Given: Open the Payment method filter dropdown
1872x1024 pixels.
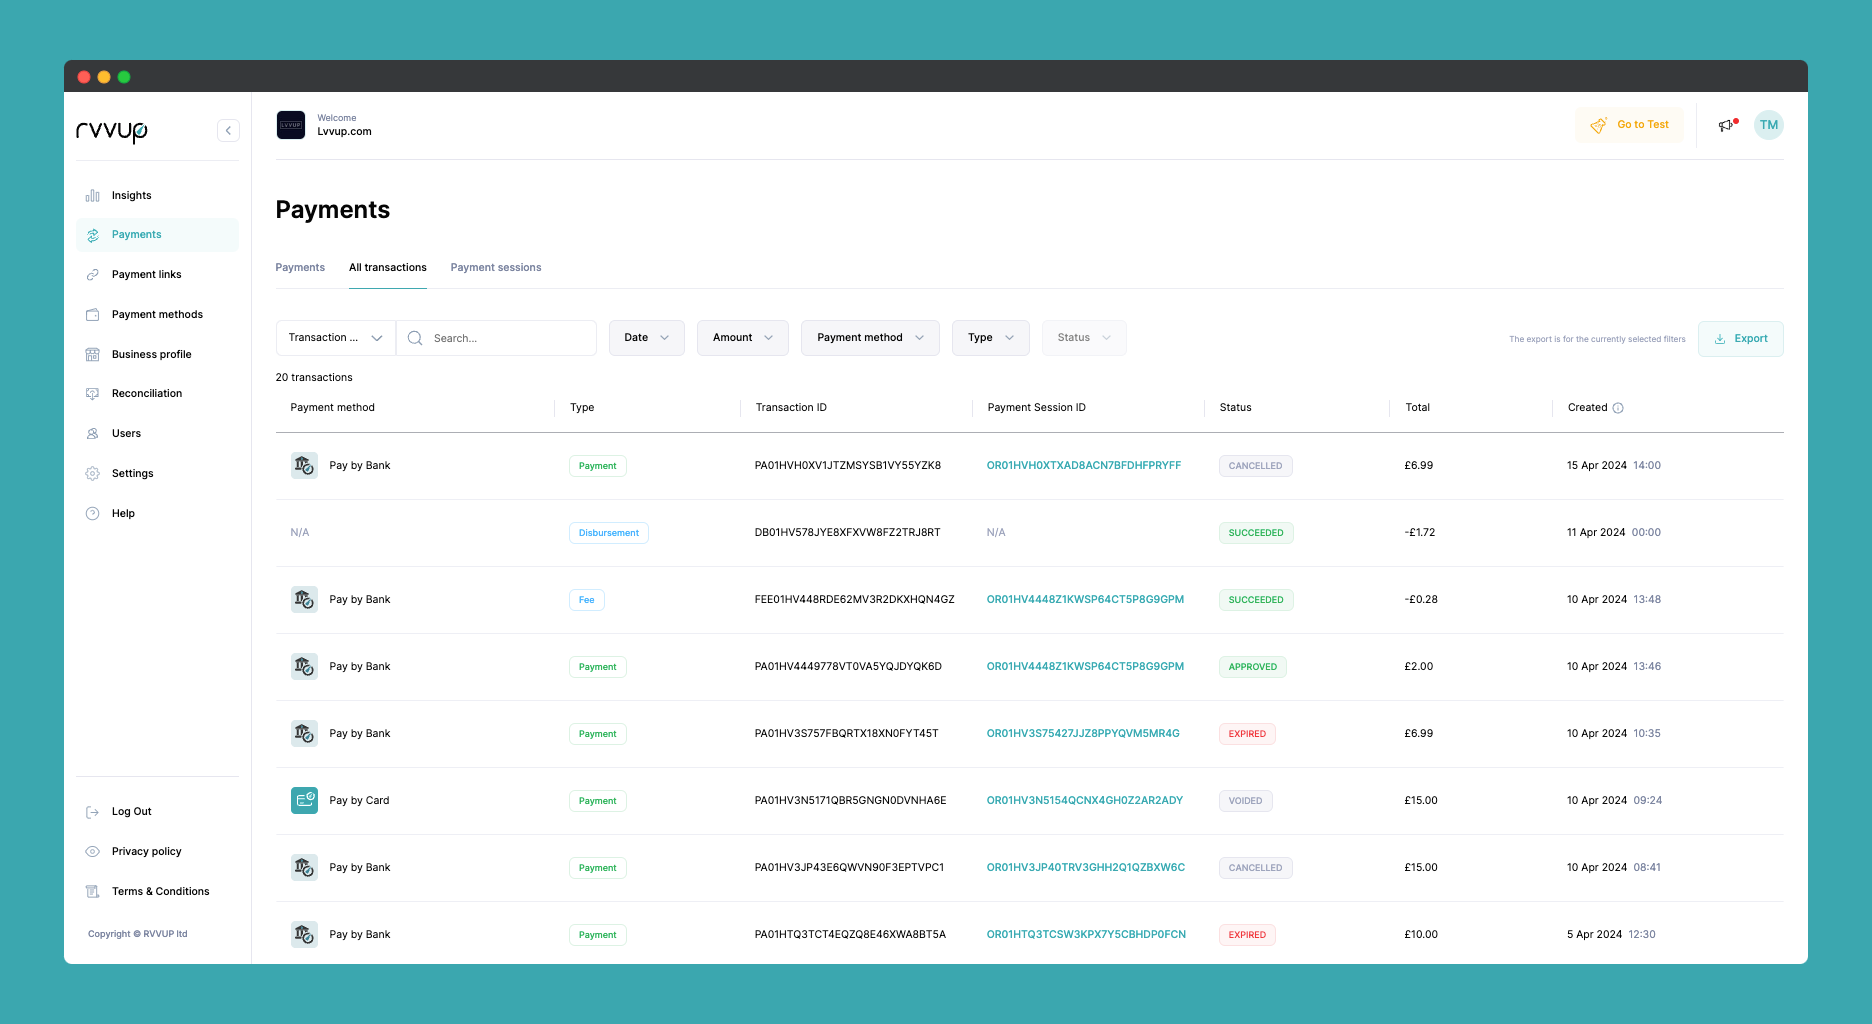Looking at the screenshot, I should (869, 338).
